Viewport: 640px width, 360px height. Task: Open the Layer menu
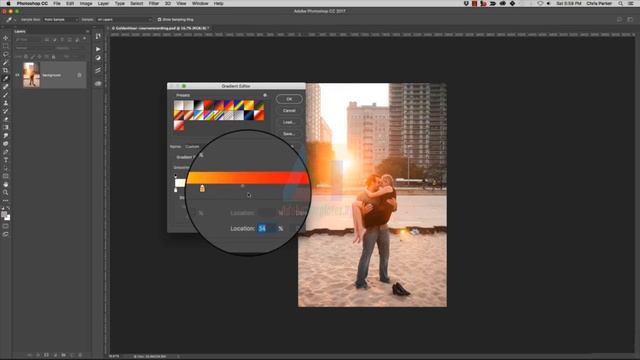[x=103, y=3]
